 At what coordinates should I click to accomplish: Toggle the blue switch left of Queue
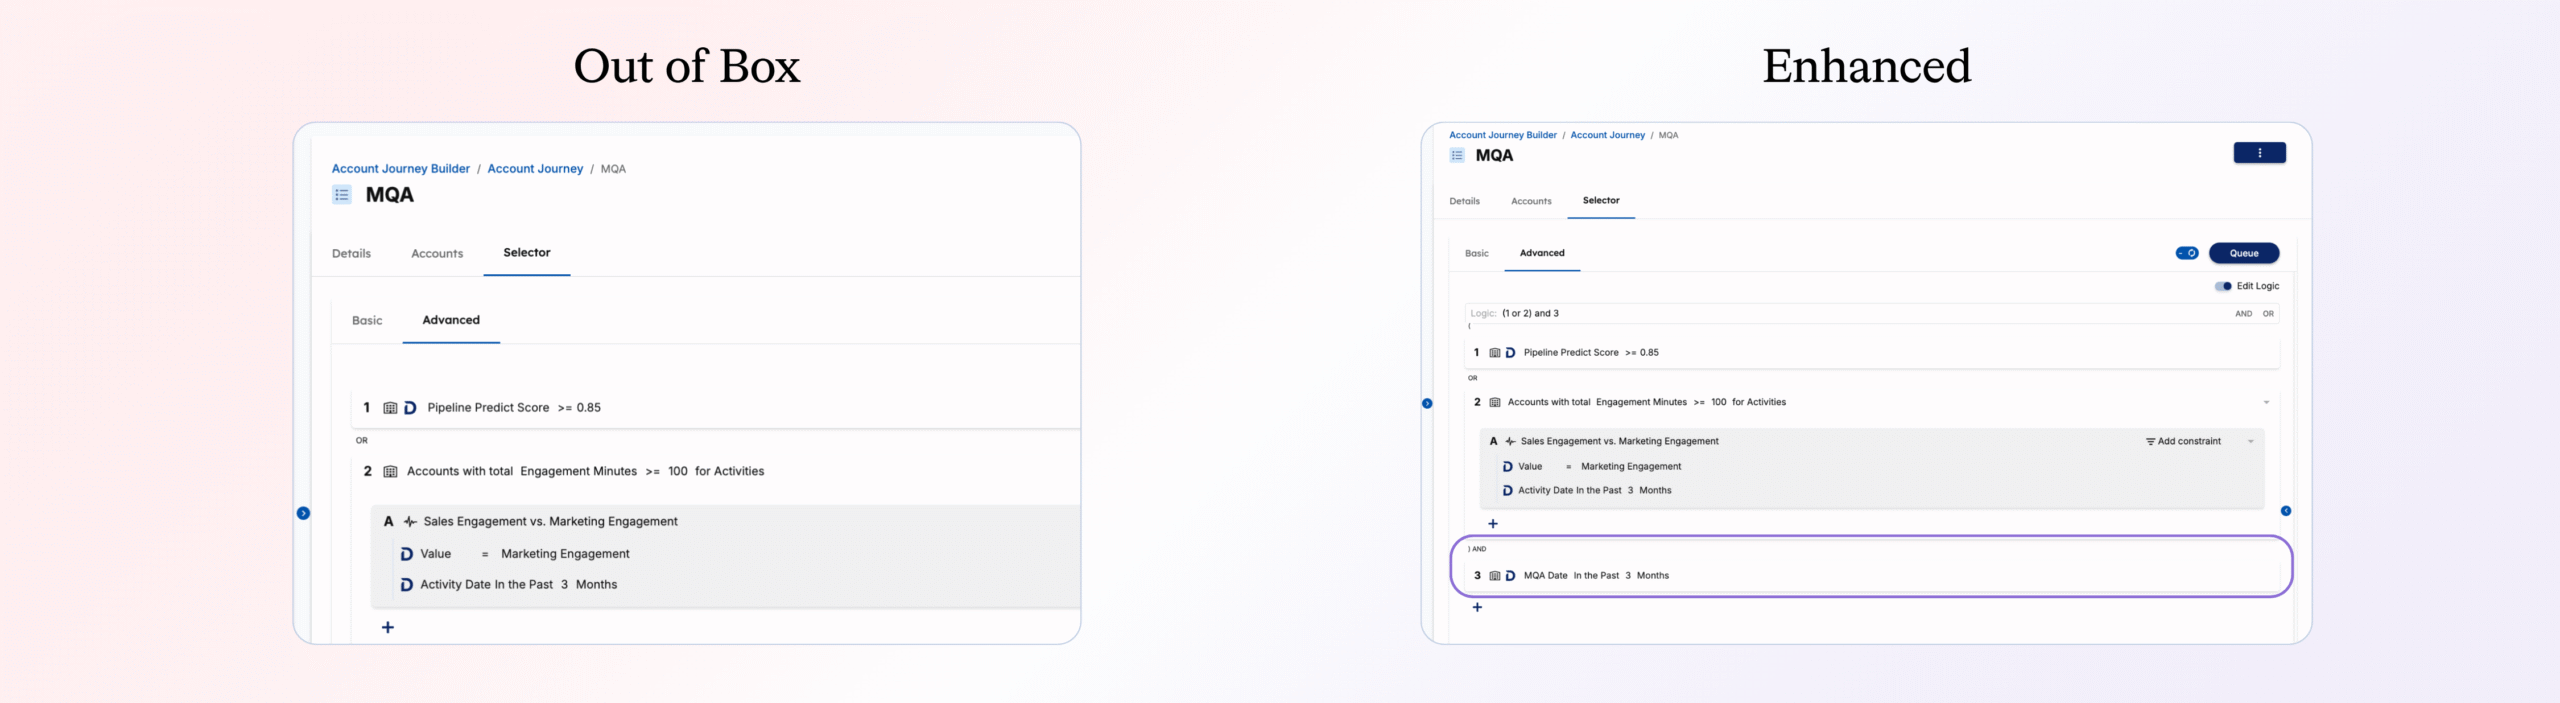click(2187, 253)
